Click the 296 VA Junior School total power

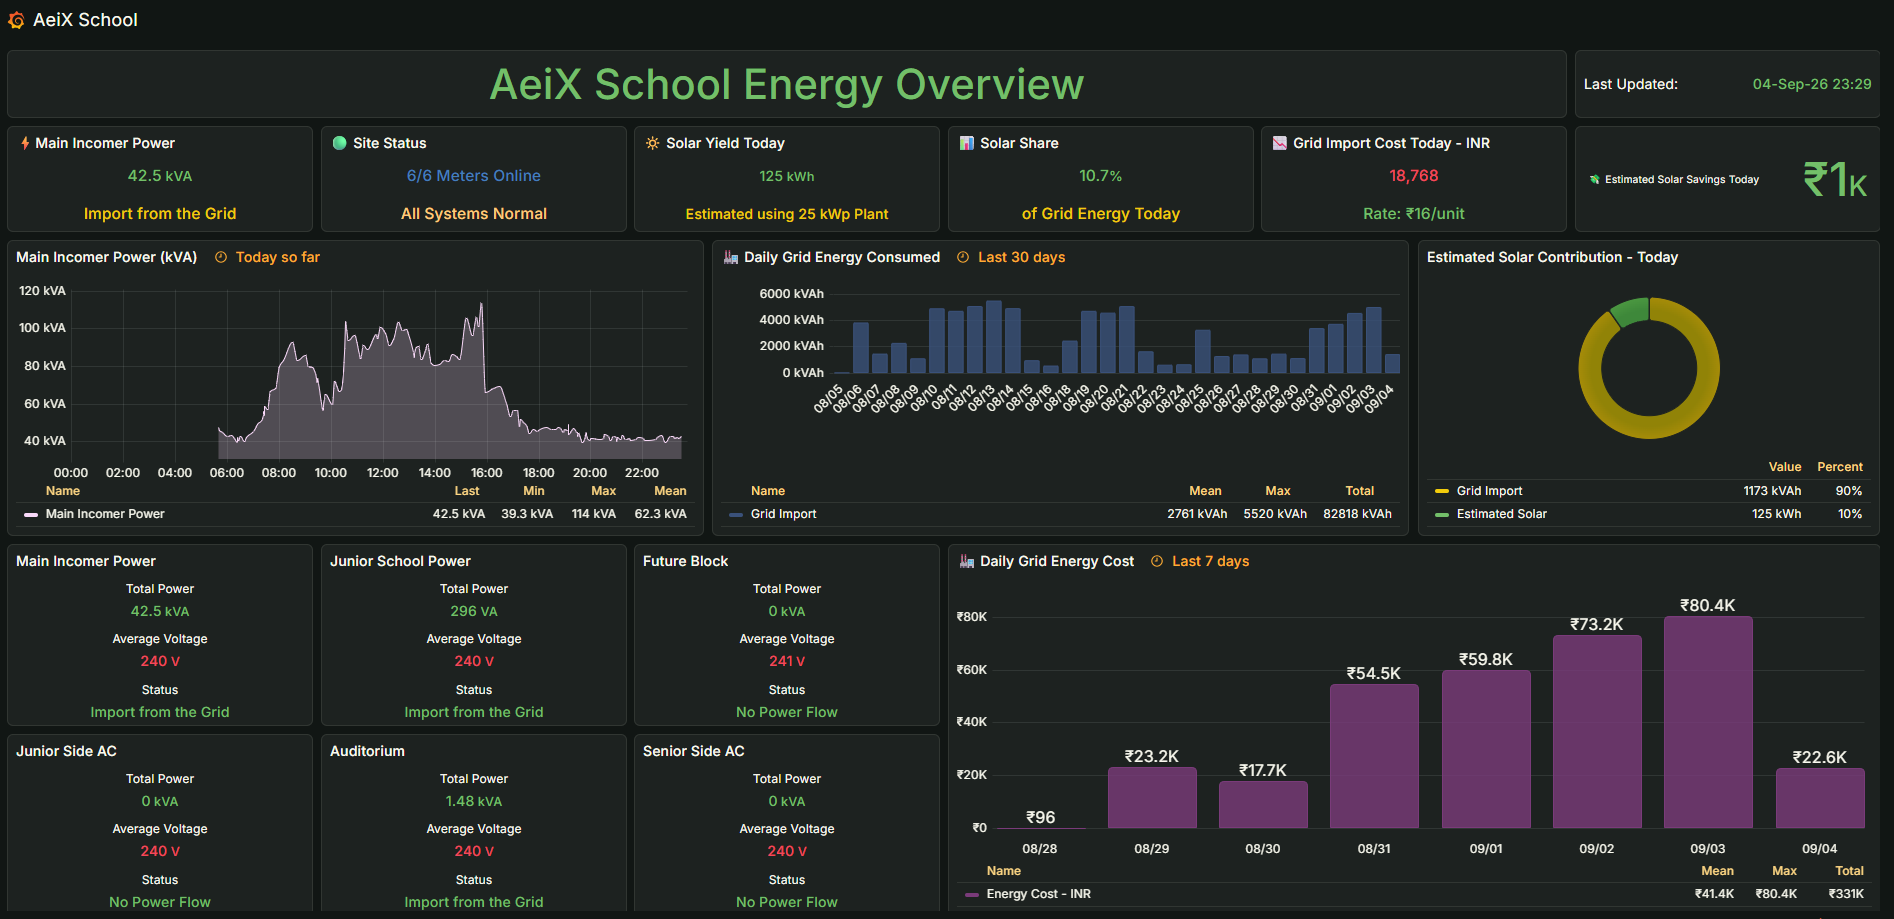click(473, 611)
